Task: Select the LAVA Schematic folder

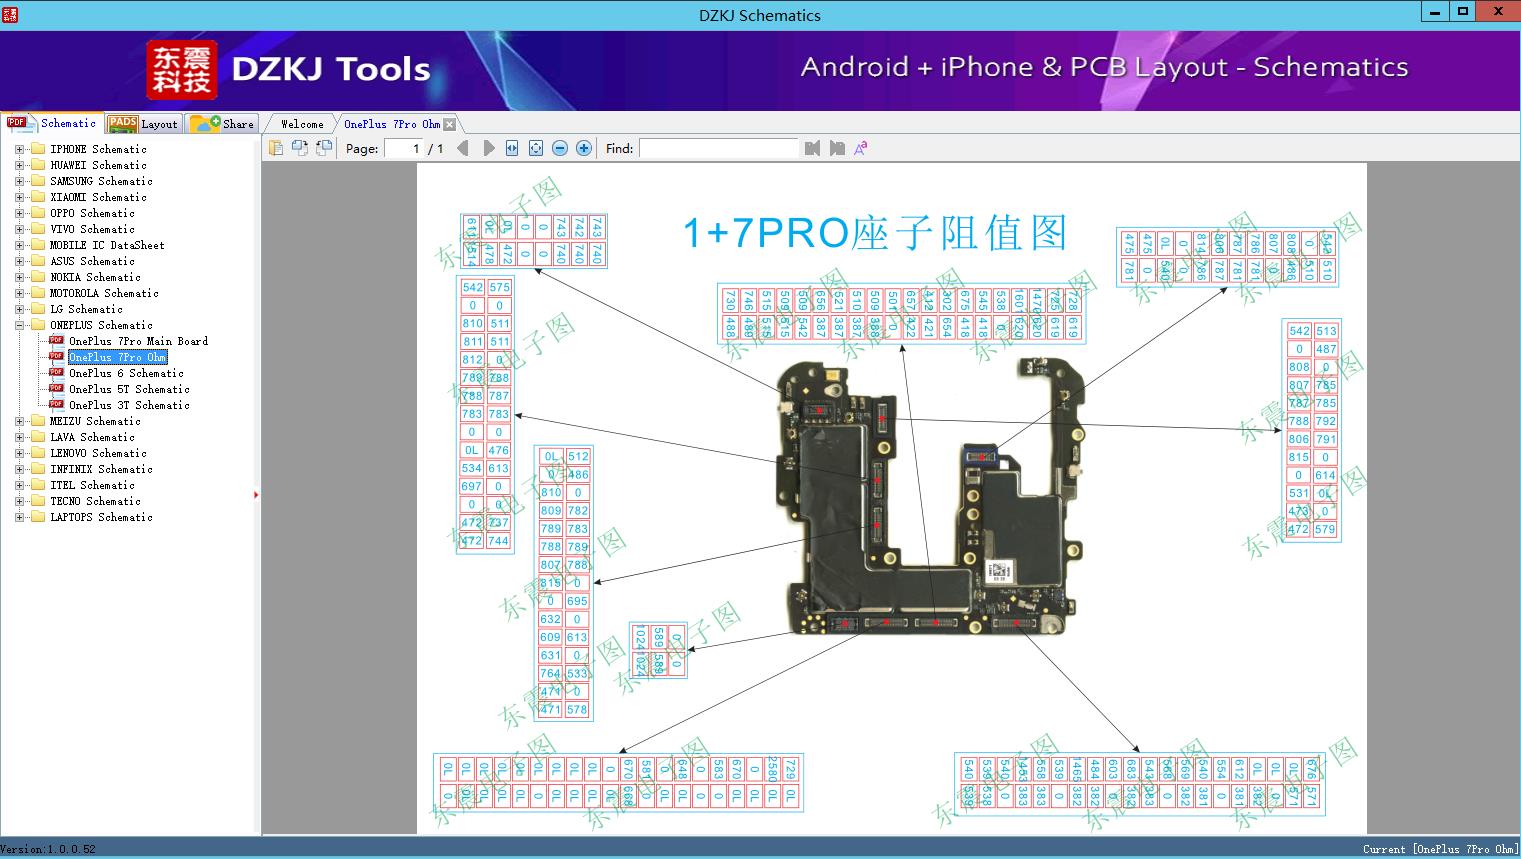Action: click(x=93, y=437)
